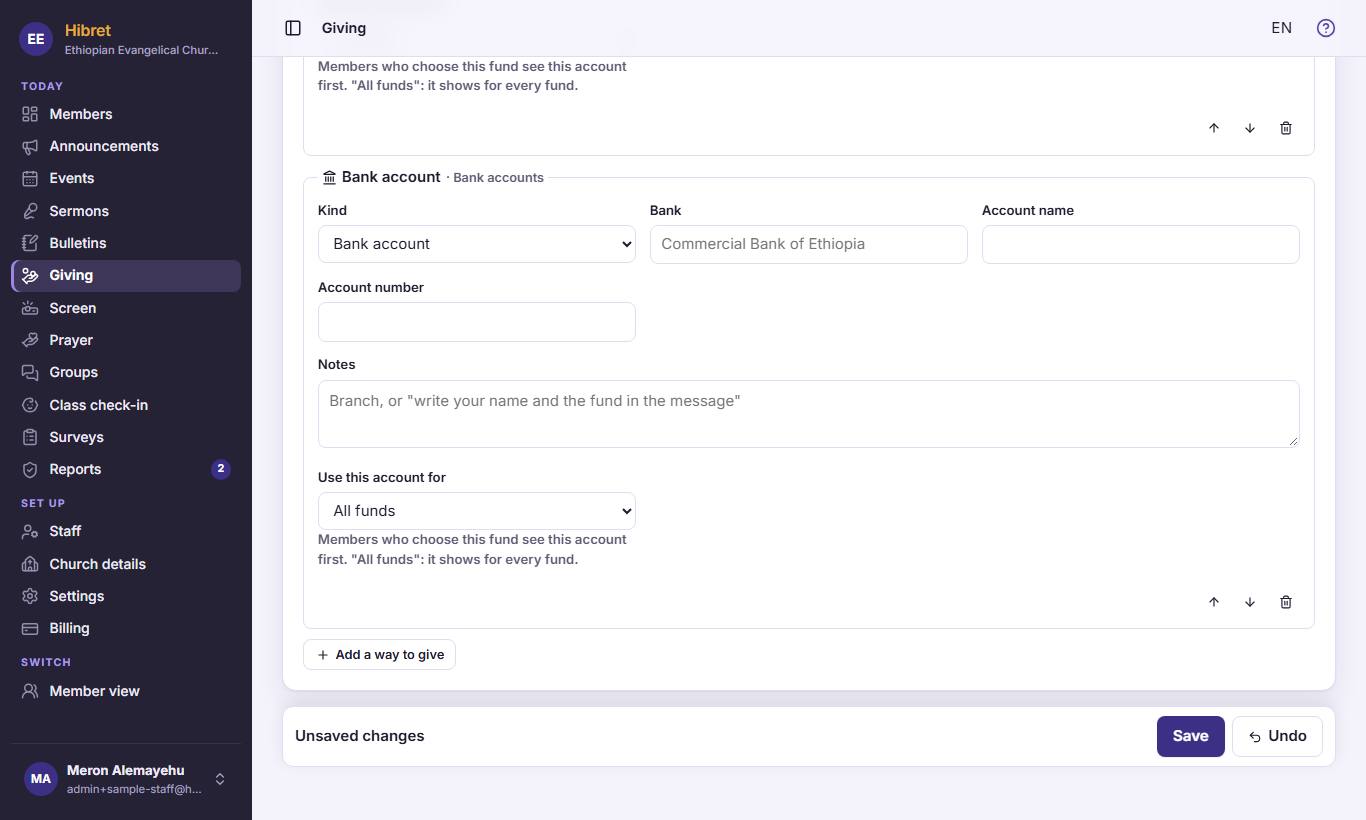Delete the Bank account card
The height and width of the screenshot is (820, 1366).
(x=1286, y=602)
